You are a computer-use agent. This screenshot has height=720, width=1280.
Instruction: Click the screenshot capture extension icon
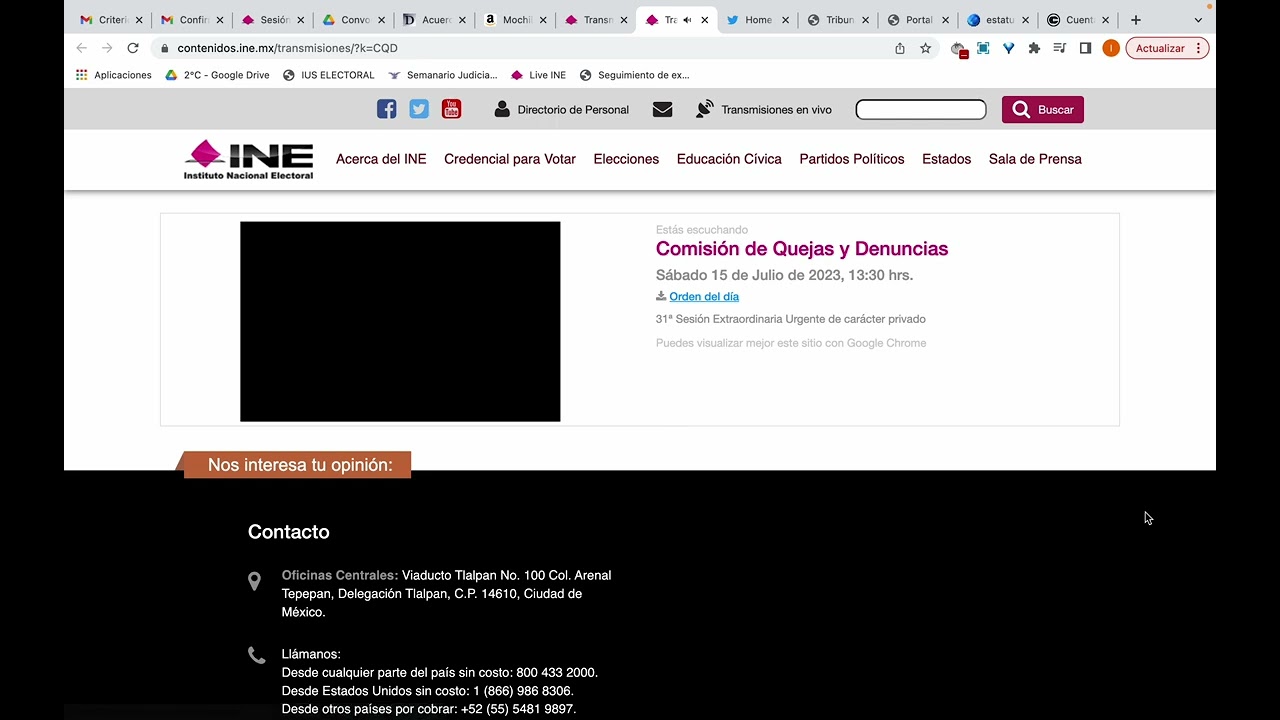point(983,48)
